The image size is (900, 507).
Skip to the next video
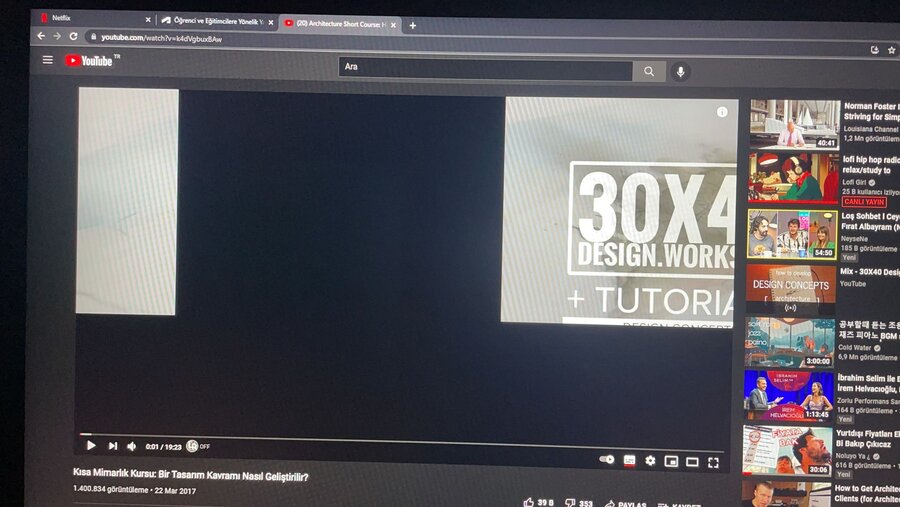pos(112,446)
